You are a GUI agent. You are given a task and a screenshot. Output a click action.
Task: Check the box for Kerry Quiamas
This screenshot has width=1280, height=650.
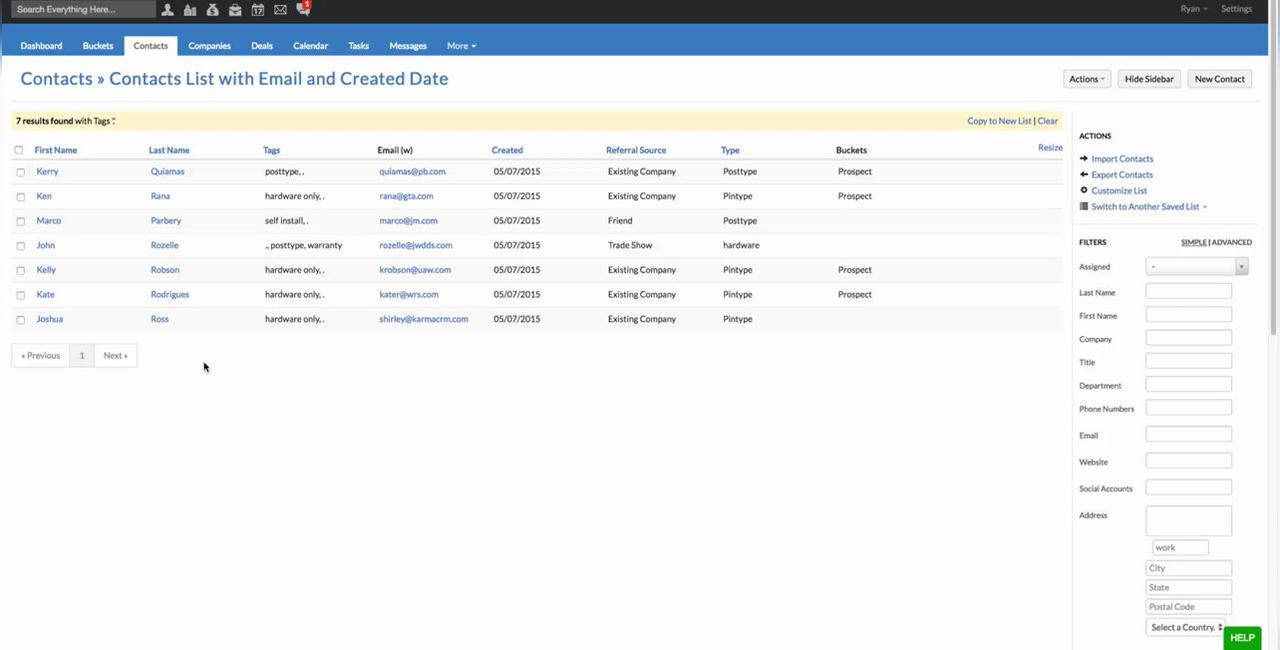(20, 172)
